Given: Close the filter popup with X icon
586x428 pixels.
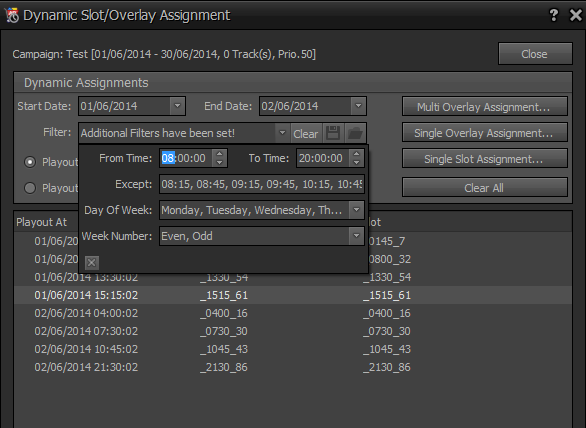Looking at the screenshot, I should coord(92,263).
